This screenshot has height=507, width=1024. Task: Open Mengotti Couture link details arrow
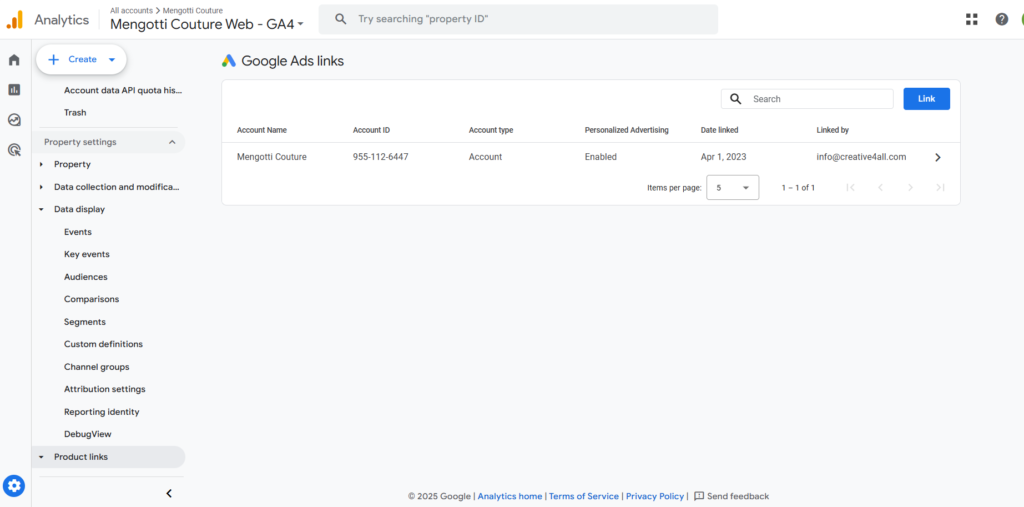pos(938,157)
